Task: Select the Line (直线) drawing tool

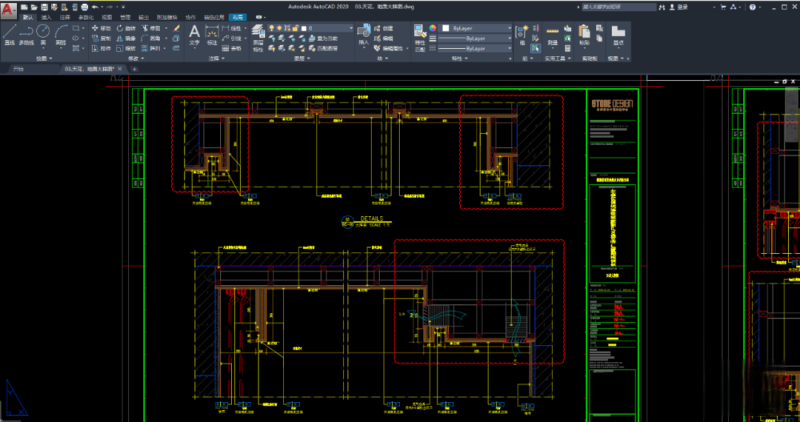Action: click(9, 33)
